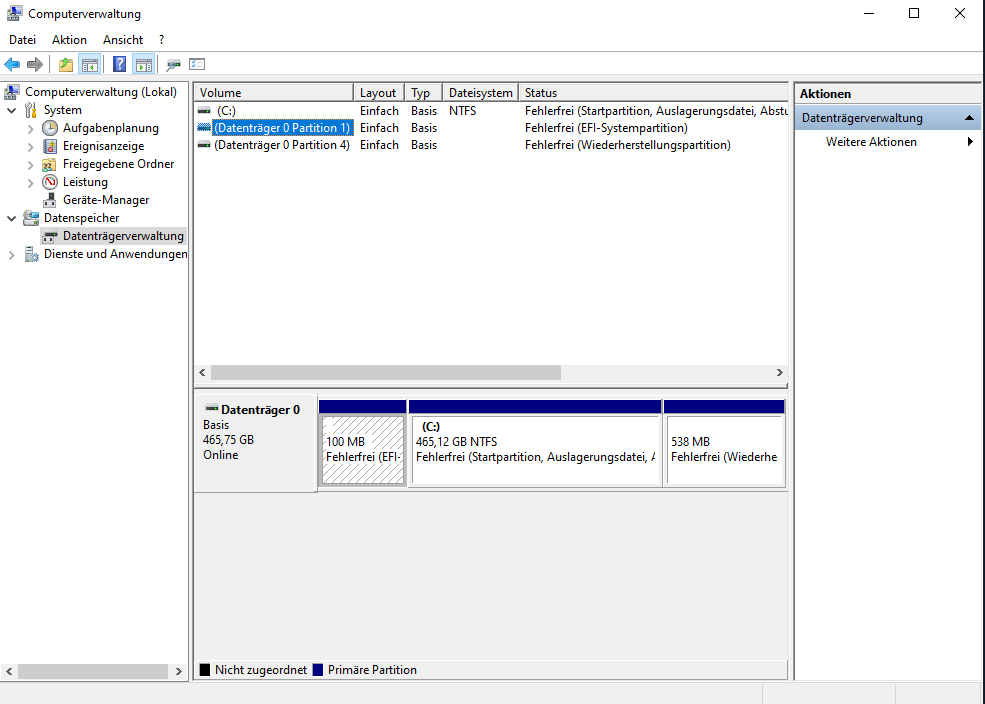The height and width of the screenshot is (704, 985).
Task: Click volume list horizontal scrollbar thumb
Action: [386, 372]
